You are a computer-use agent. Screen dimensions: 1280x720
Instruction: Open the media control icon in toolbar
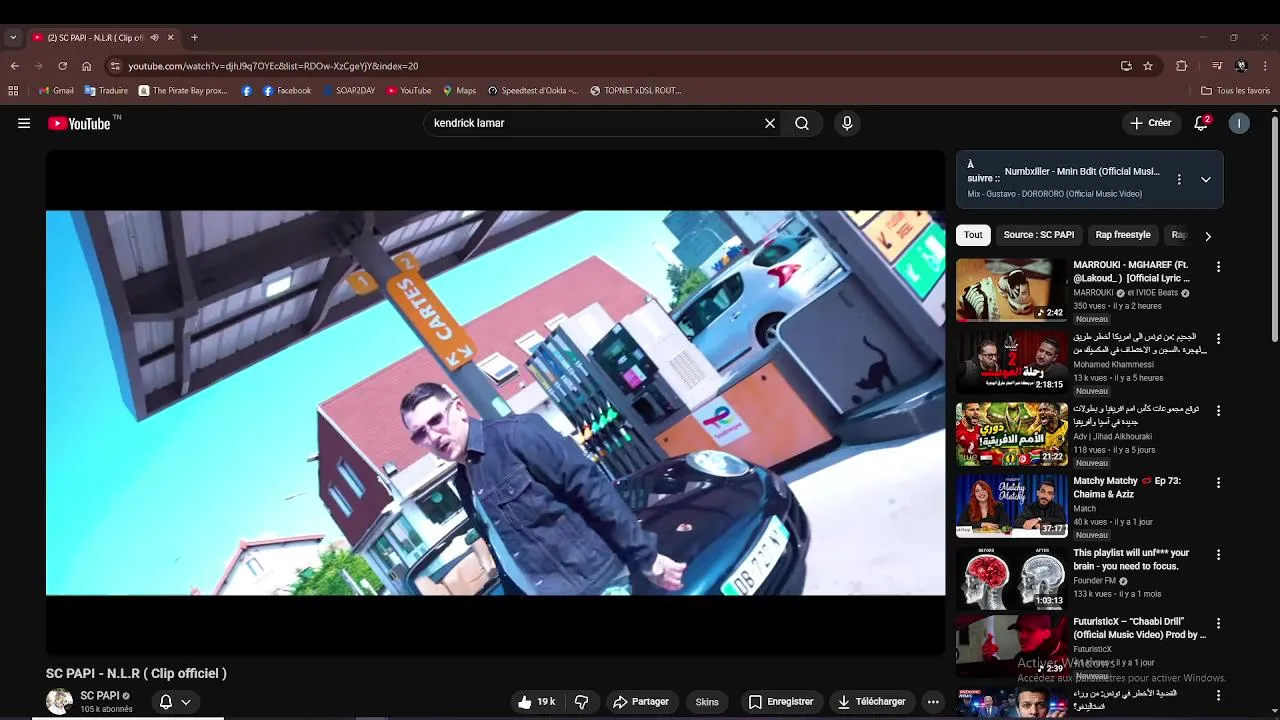(1217, 66)
